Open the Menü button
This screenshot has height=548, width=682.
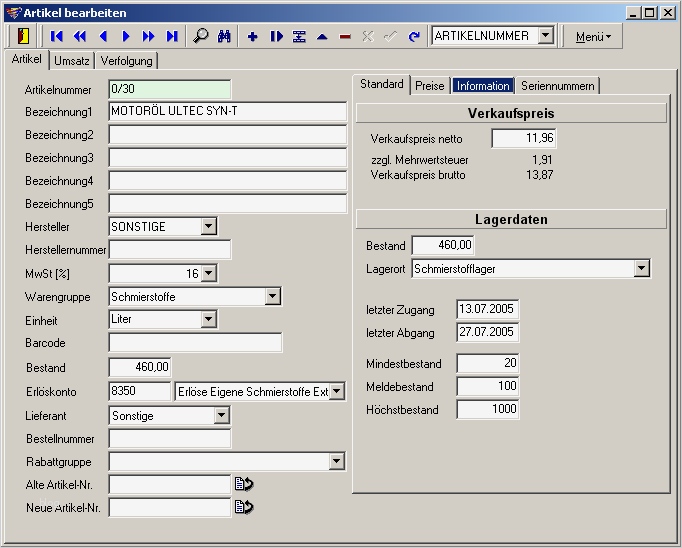click(x=593, y=36)
